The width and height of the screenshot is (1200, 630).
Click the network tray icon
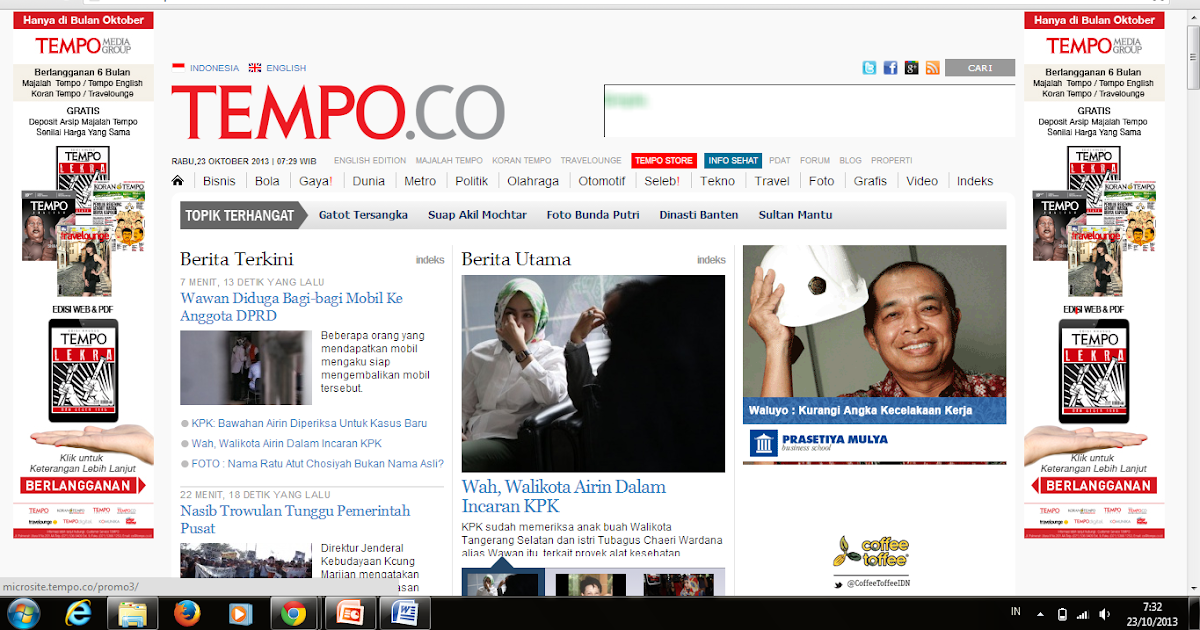click(1083, 613)
